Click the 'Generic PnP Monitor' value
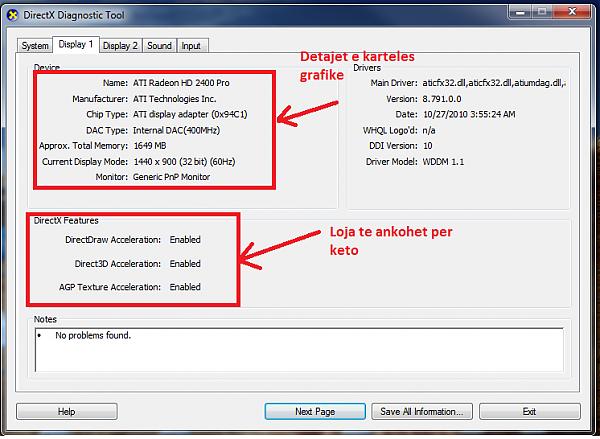The width and height of the screenshot is (600, 439). point(171,177)
